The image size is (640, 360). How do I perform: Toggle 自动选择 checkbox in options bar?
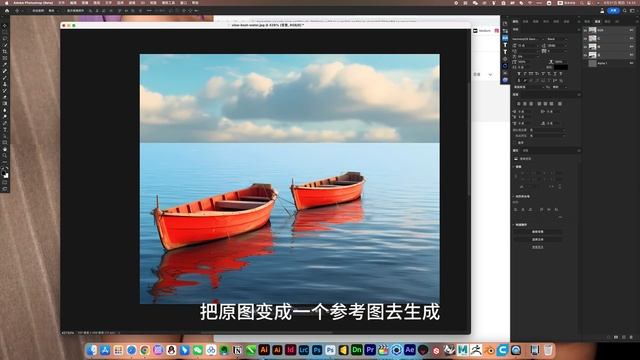tap(30, 11)
